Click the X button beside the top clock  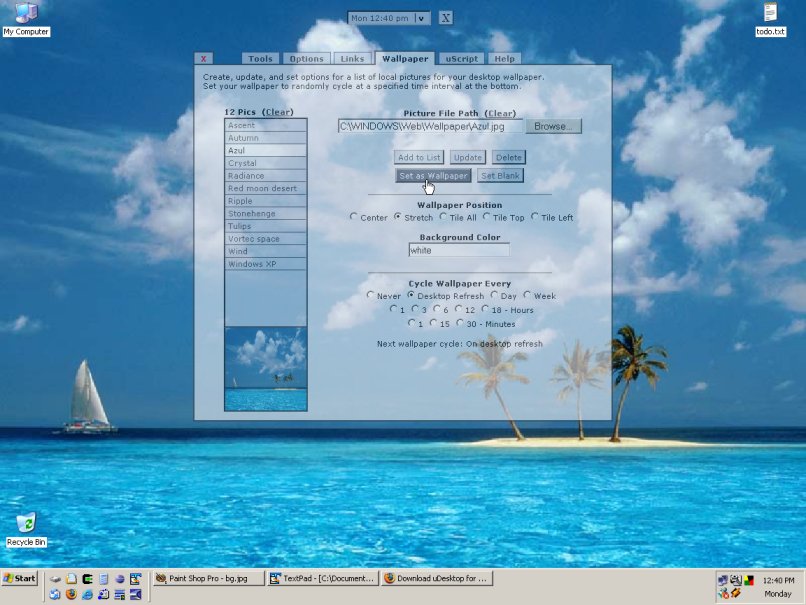(x=446, y=18)
